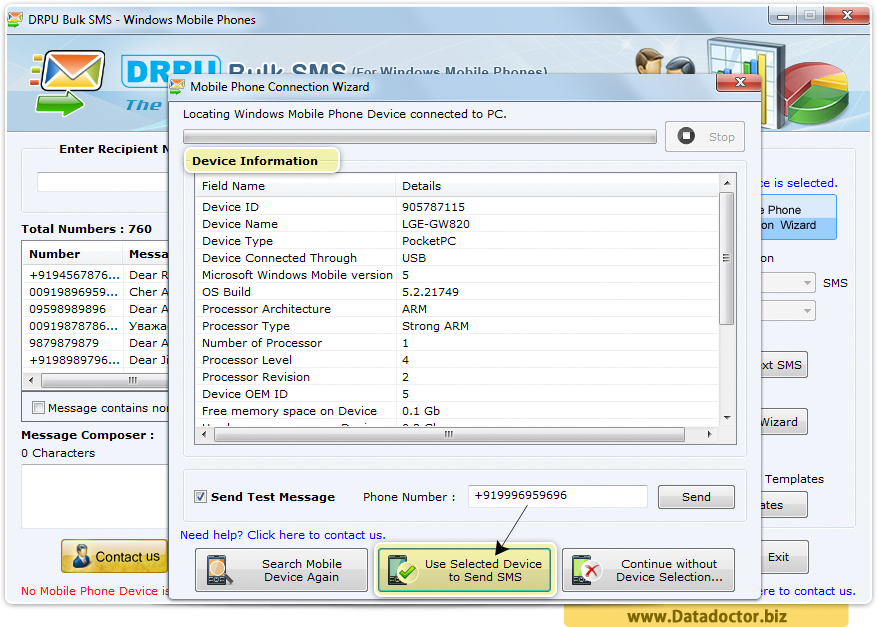Uncheck the Send Test Message checkbox

(200, 496)
